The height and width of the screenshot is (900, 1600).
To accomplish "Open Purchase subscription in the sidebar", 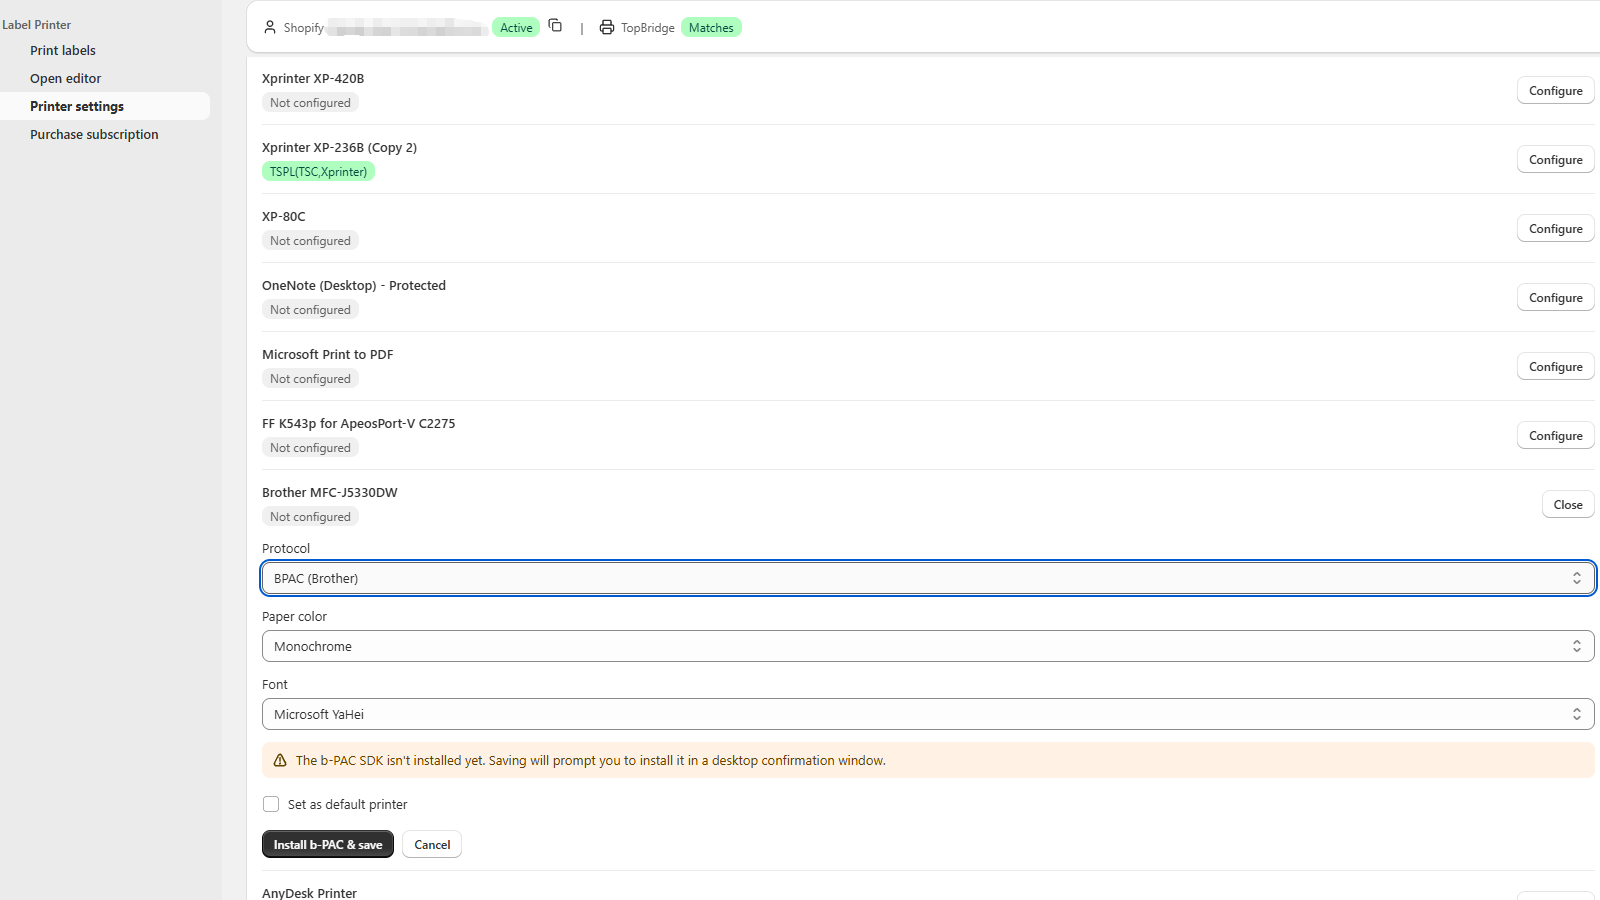I will pyautogui.click(x=94, y=134).
